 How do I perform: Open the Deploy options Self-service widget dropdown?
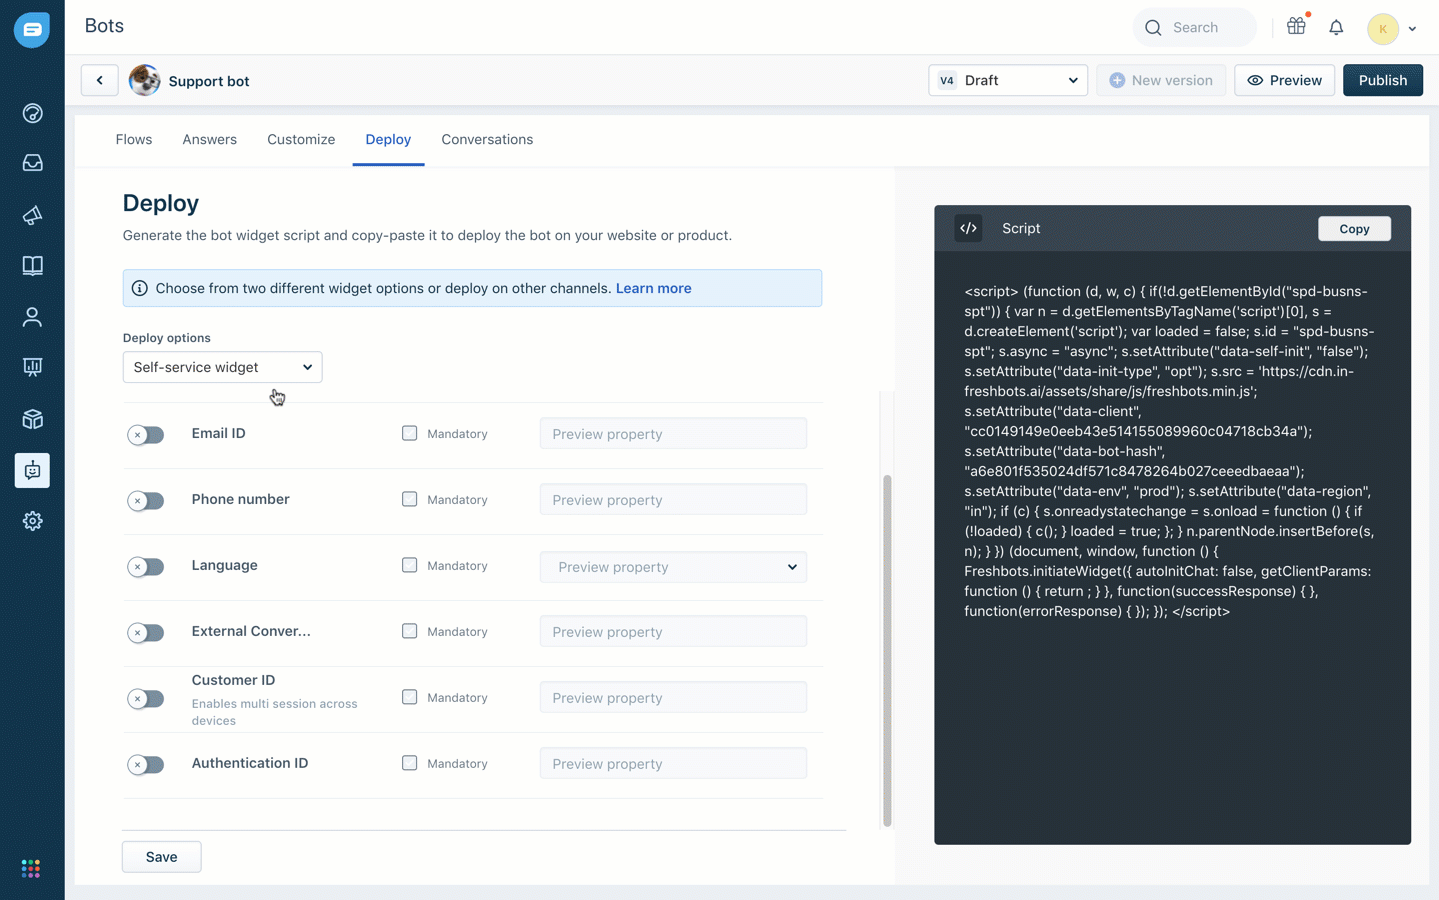click(x=222, y=367)
